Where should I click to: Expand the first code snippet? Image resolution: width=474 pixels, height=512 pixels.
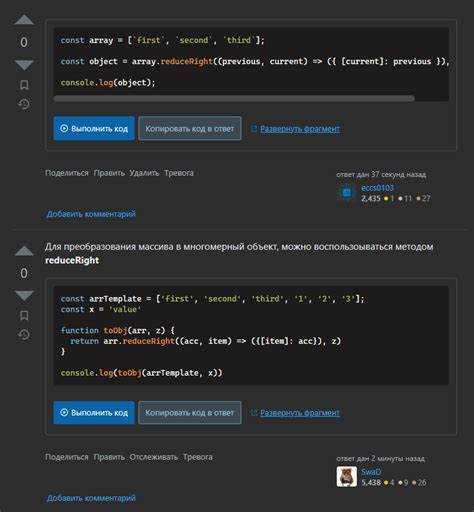pyautogui.click(x=296, y=129)
